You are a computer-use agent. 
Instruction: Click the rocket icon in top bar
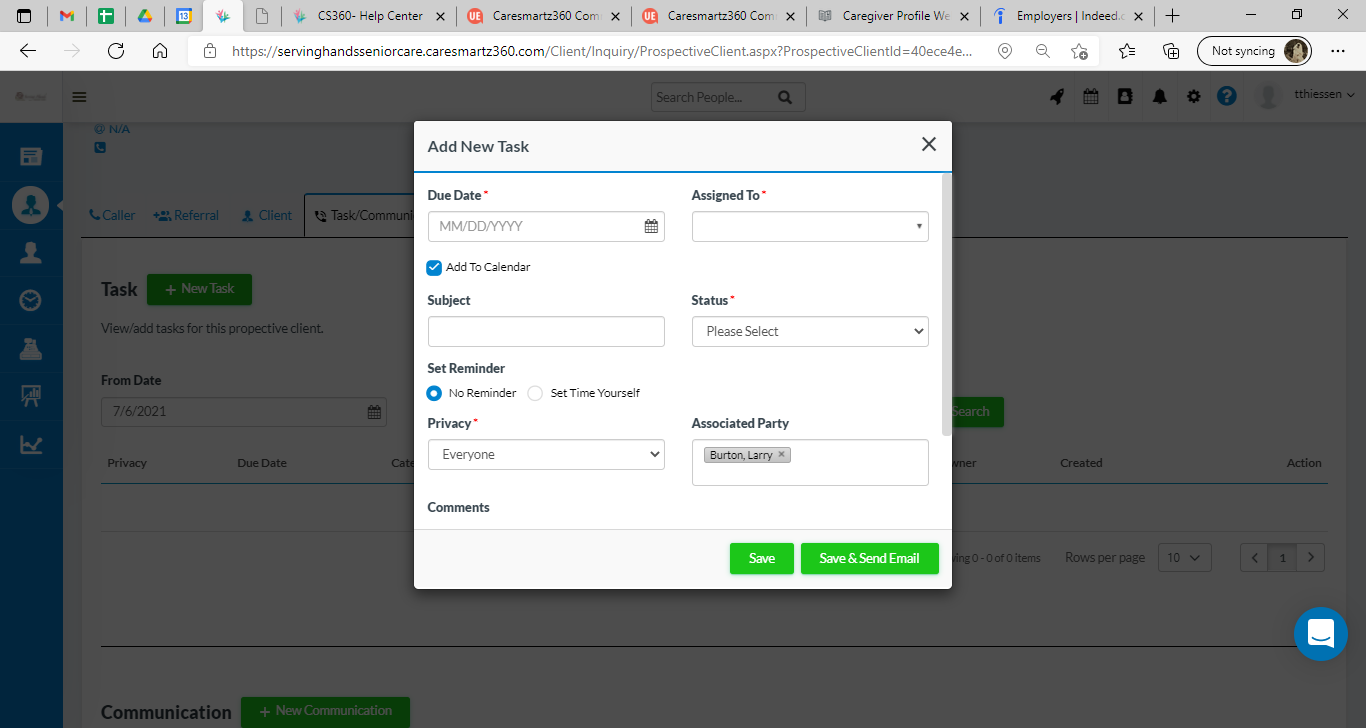(1056, 97)
